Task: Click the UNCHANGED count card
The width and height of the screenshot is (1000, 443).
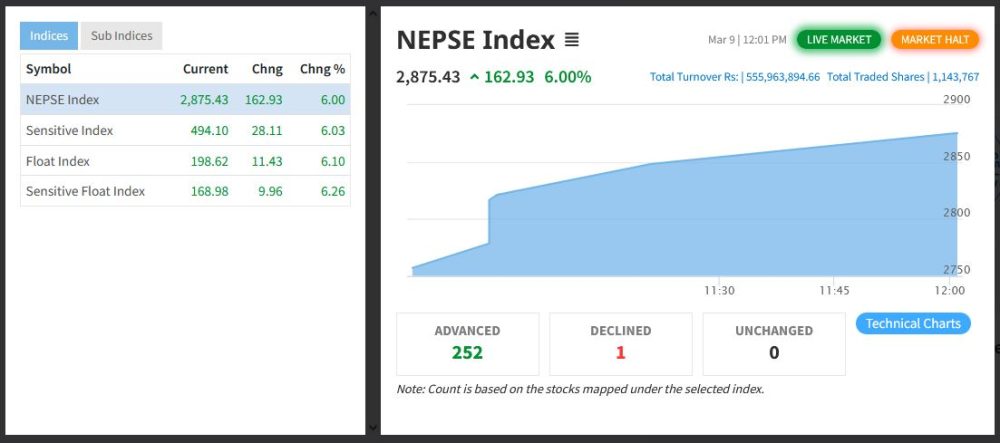Action: pos(774,343)
